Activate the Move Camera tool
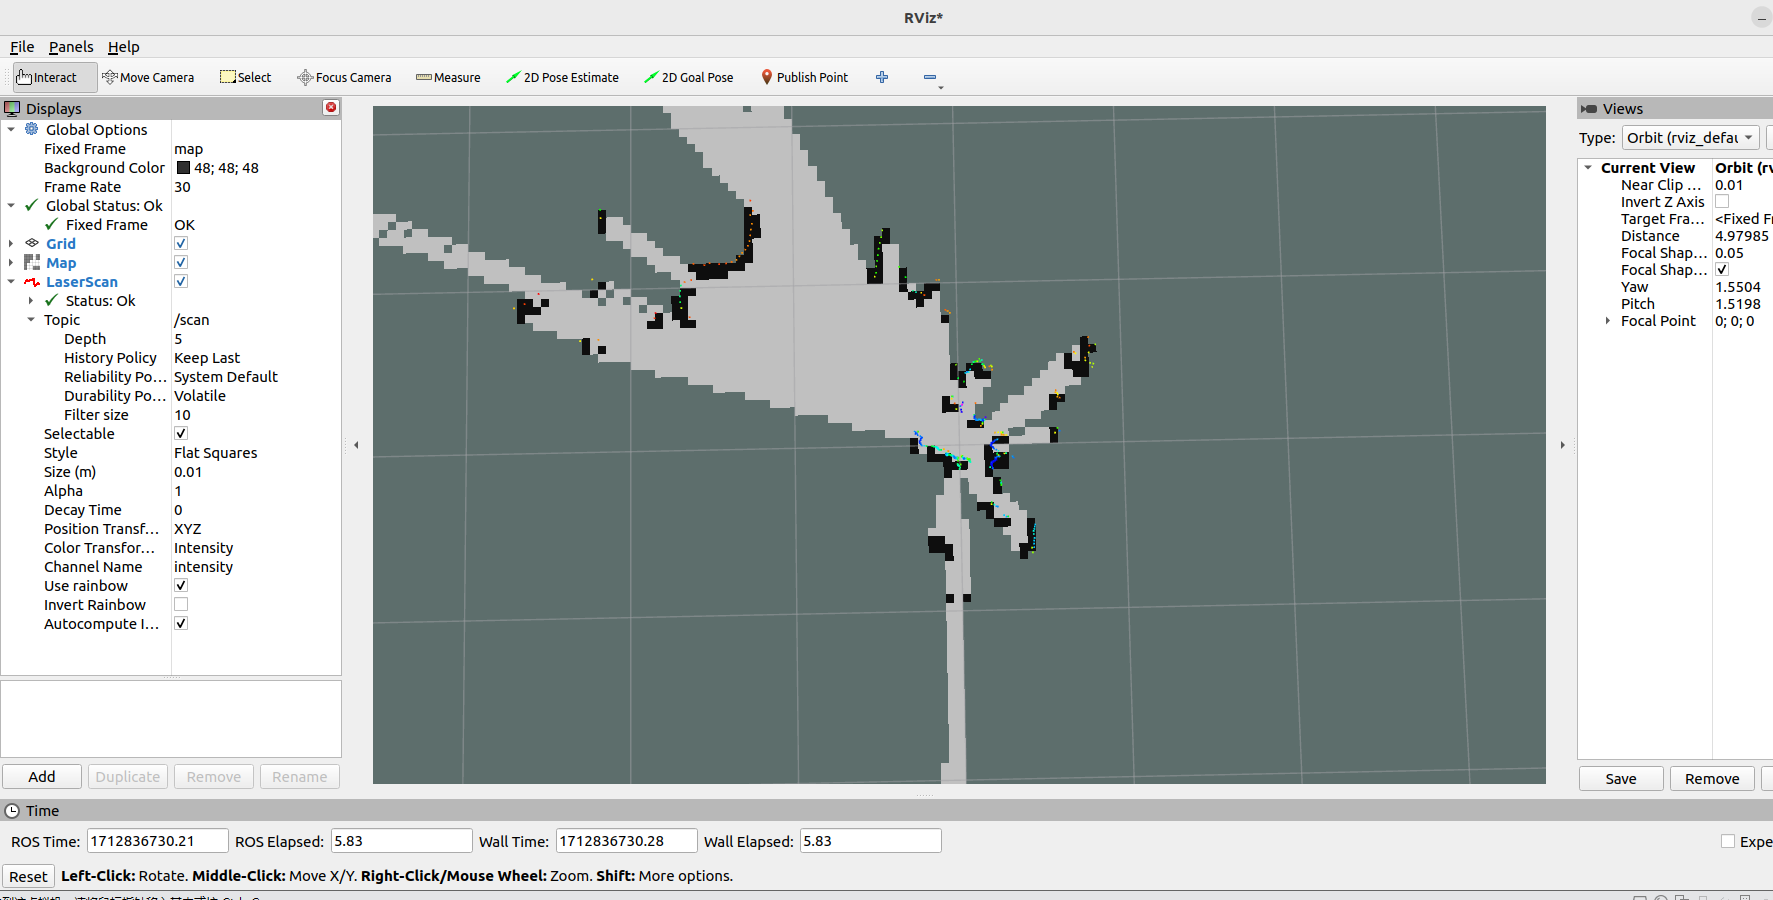This screenshot has height=900, width=1773. (x=148, y=77)
